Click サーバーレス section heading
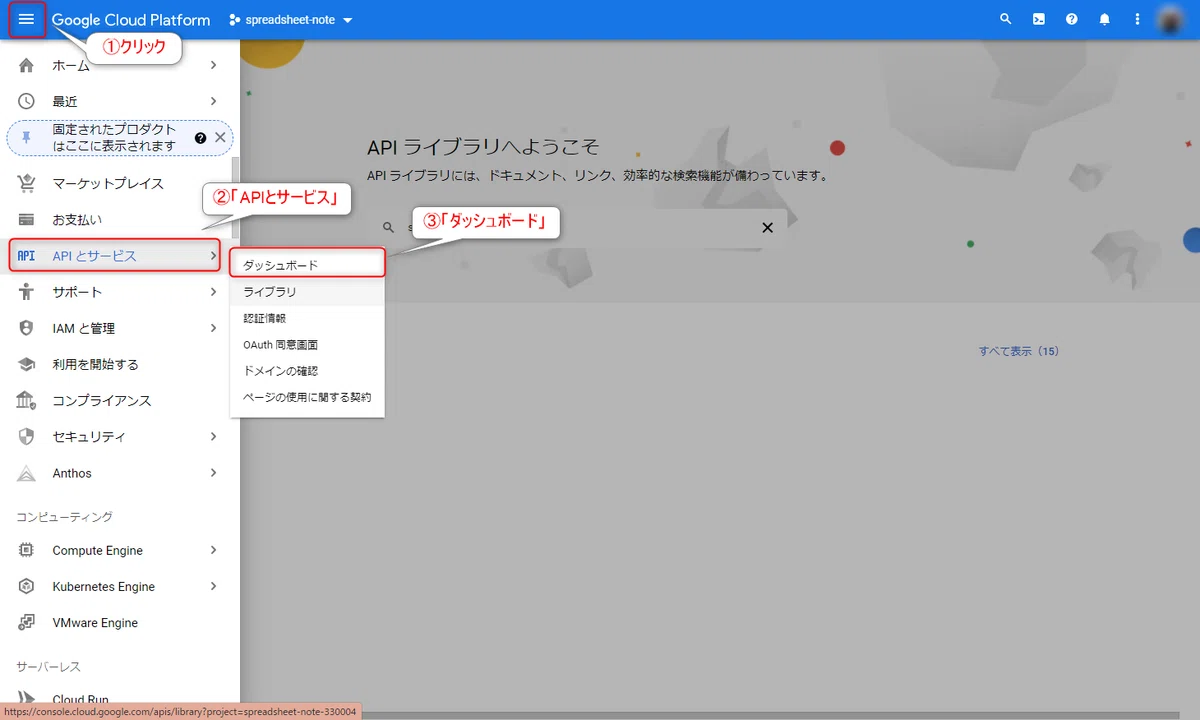 click(48, 666)
